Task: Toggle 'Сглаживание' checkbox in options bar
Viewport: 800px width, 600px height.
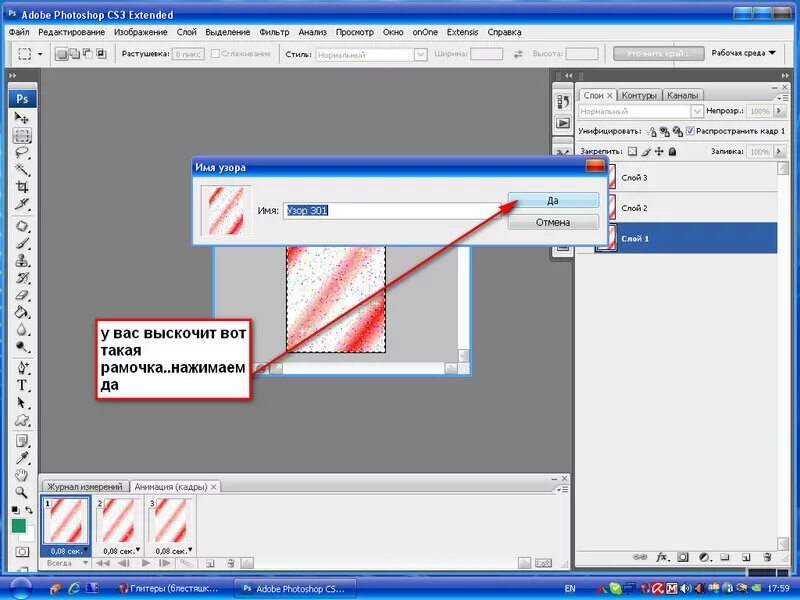Action: pyautogui.click(x=215, y=54)
